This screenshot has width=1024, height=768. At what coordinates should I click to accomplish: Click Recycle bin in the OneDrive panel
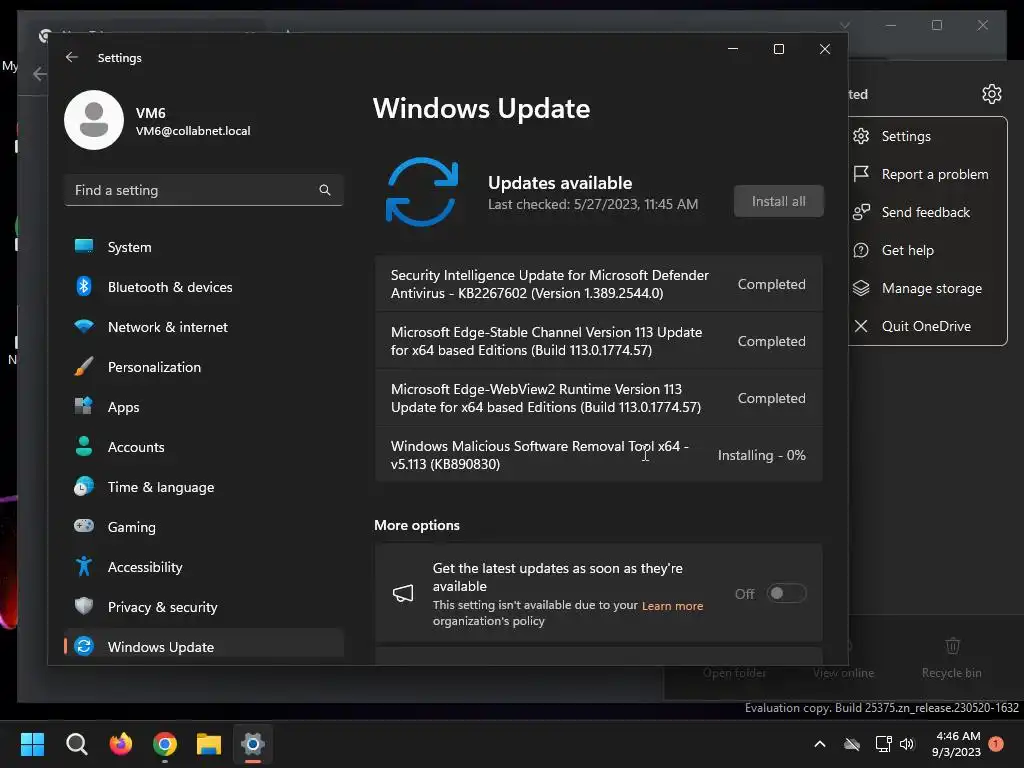pyautogui.click(x=952, y=658)
